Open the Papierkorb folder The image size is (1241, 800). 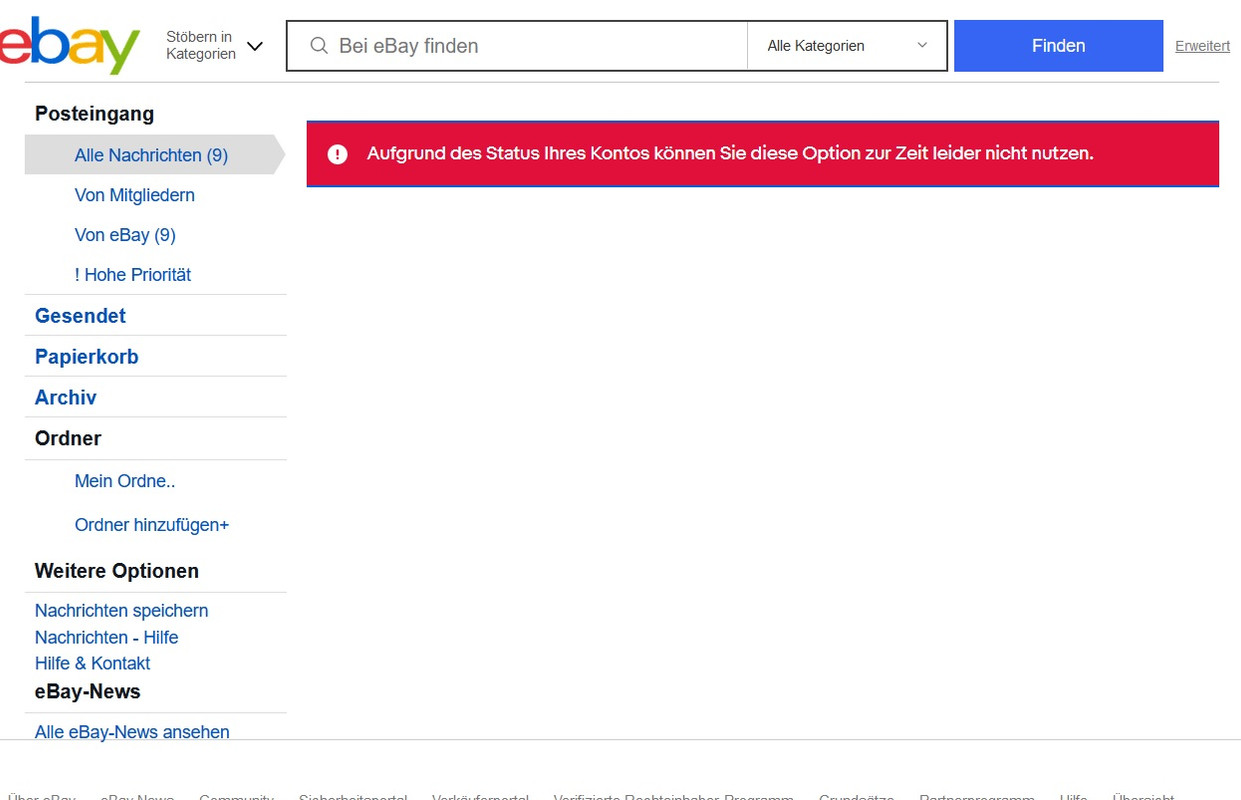(x=86, y=357)
